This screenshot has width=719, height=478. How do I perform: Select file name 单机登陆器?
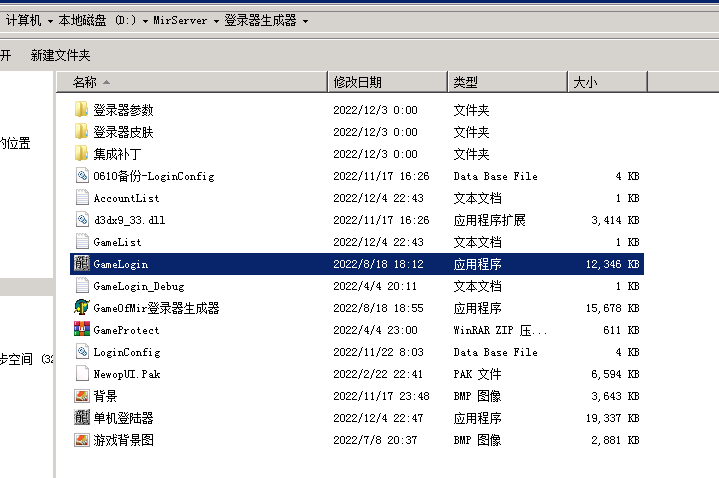pos(123,418)
